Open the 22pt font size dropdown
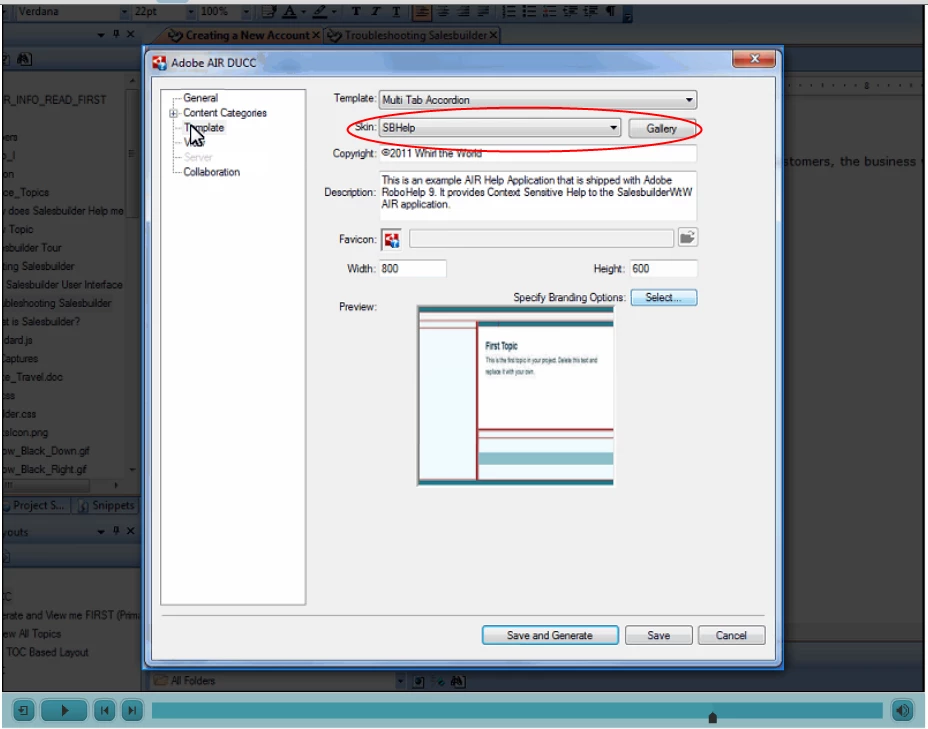This screenshot has width=928, height=729. point(191,12)
